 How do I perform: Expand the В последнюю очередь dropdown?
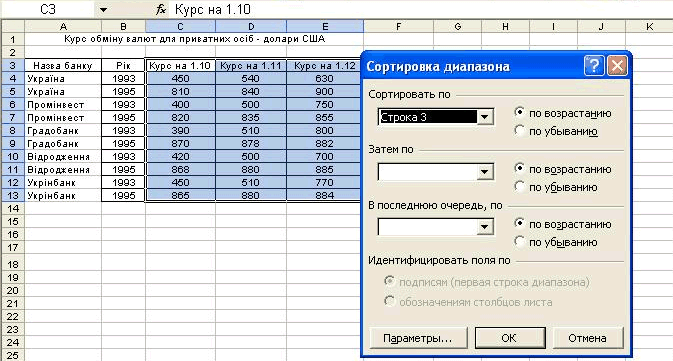click(485, 227)
